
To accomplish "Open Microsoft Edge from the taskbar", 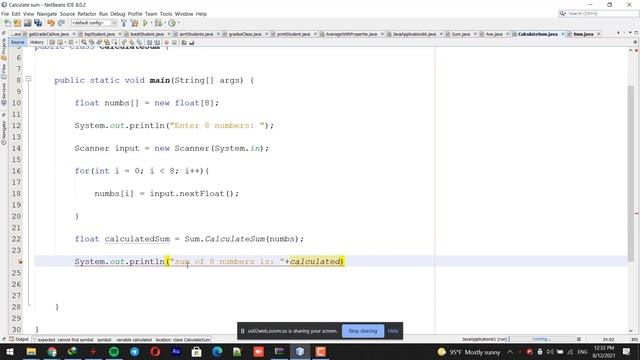I will (217, 351).
